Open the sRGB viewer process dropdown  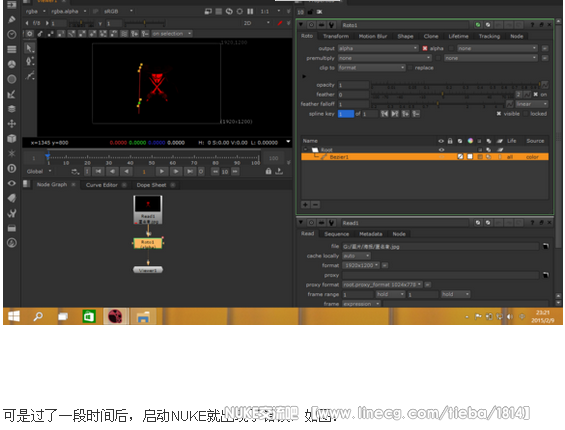click(x=118, y=12)
